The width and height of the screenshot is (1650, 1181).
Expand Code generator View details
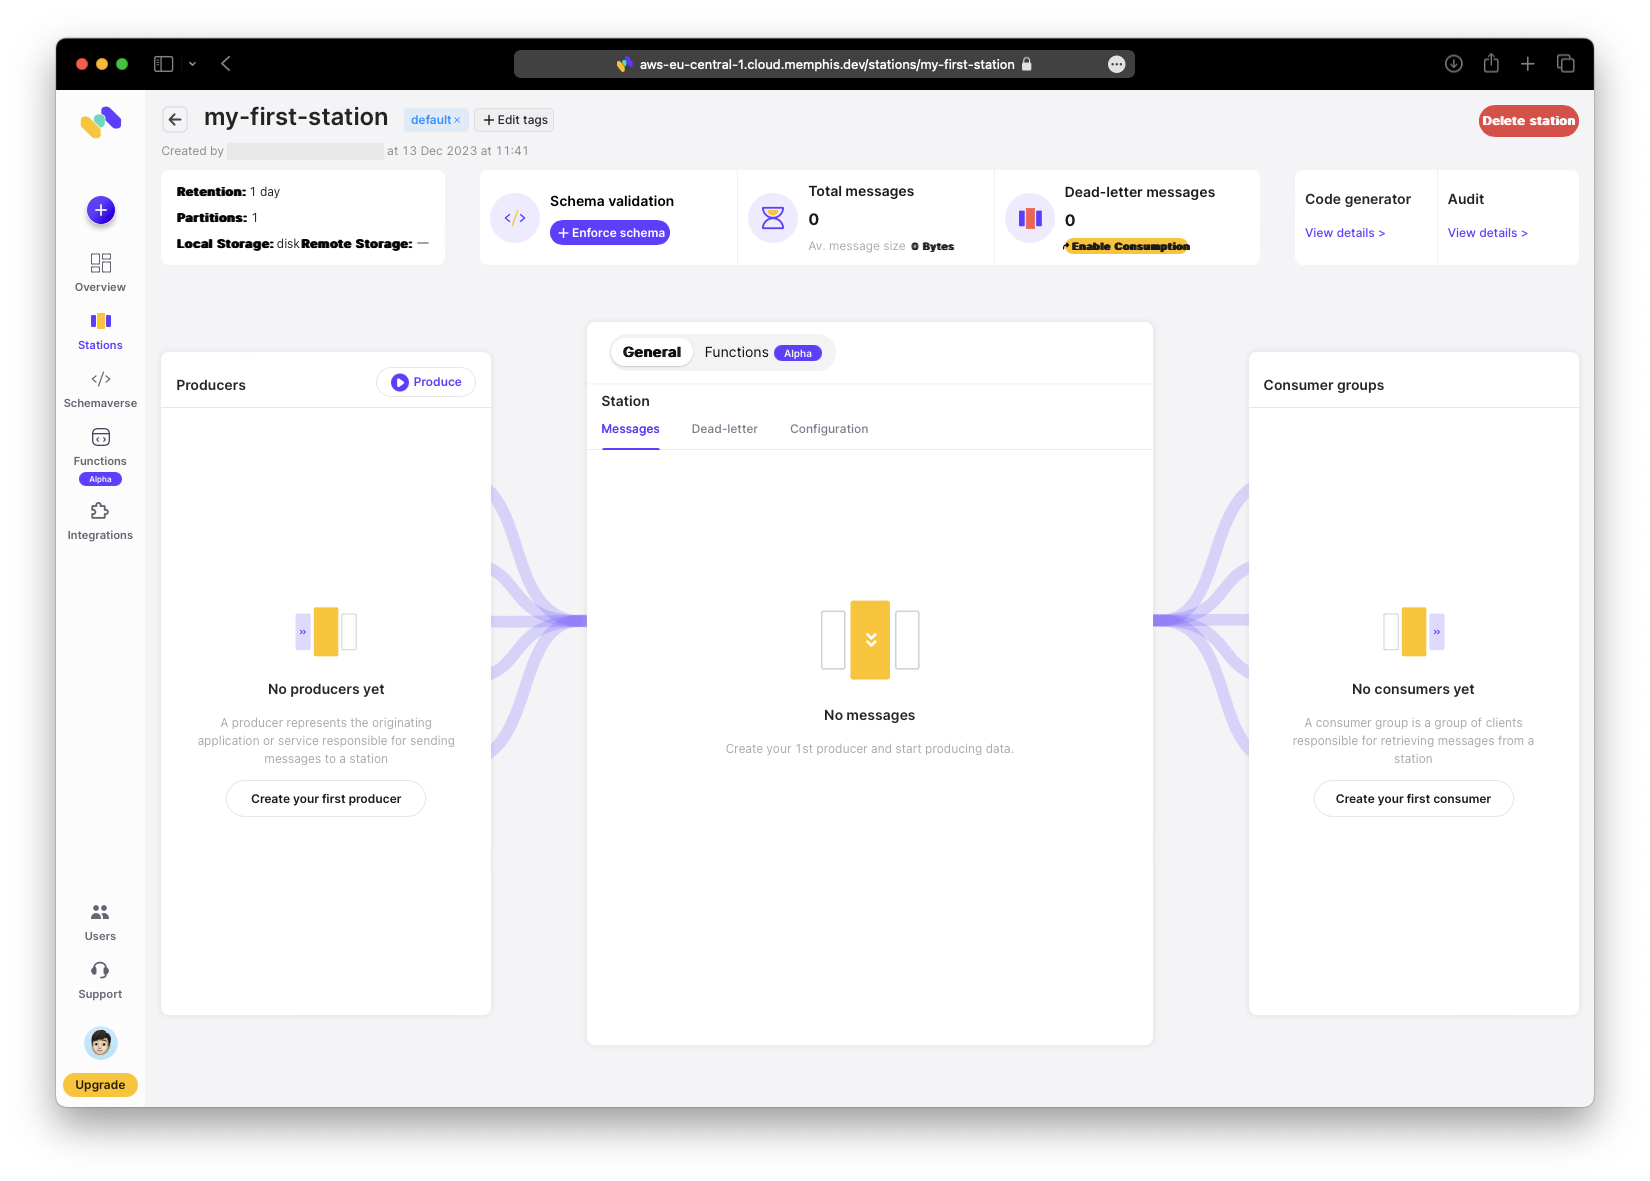point(1344,233)
